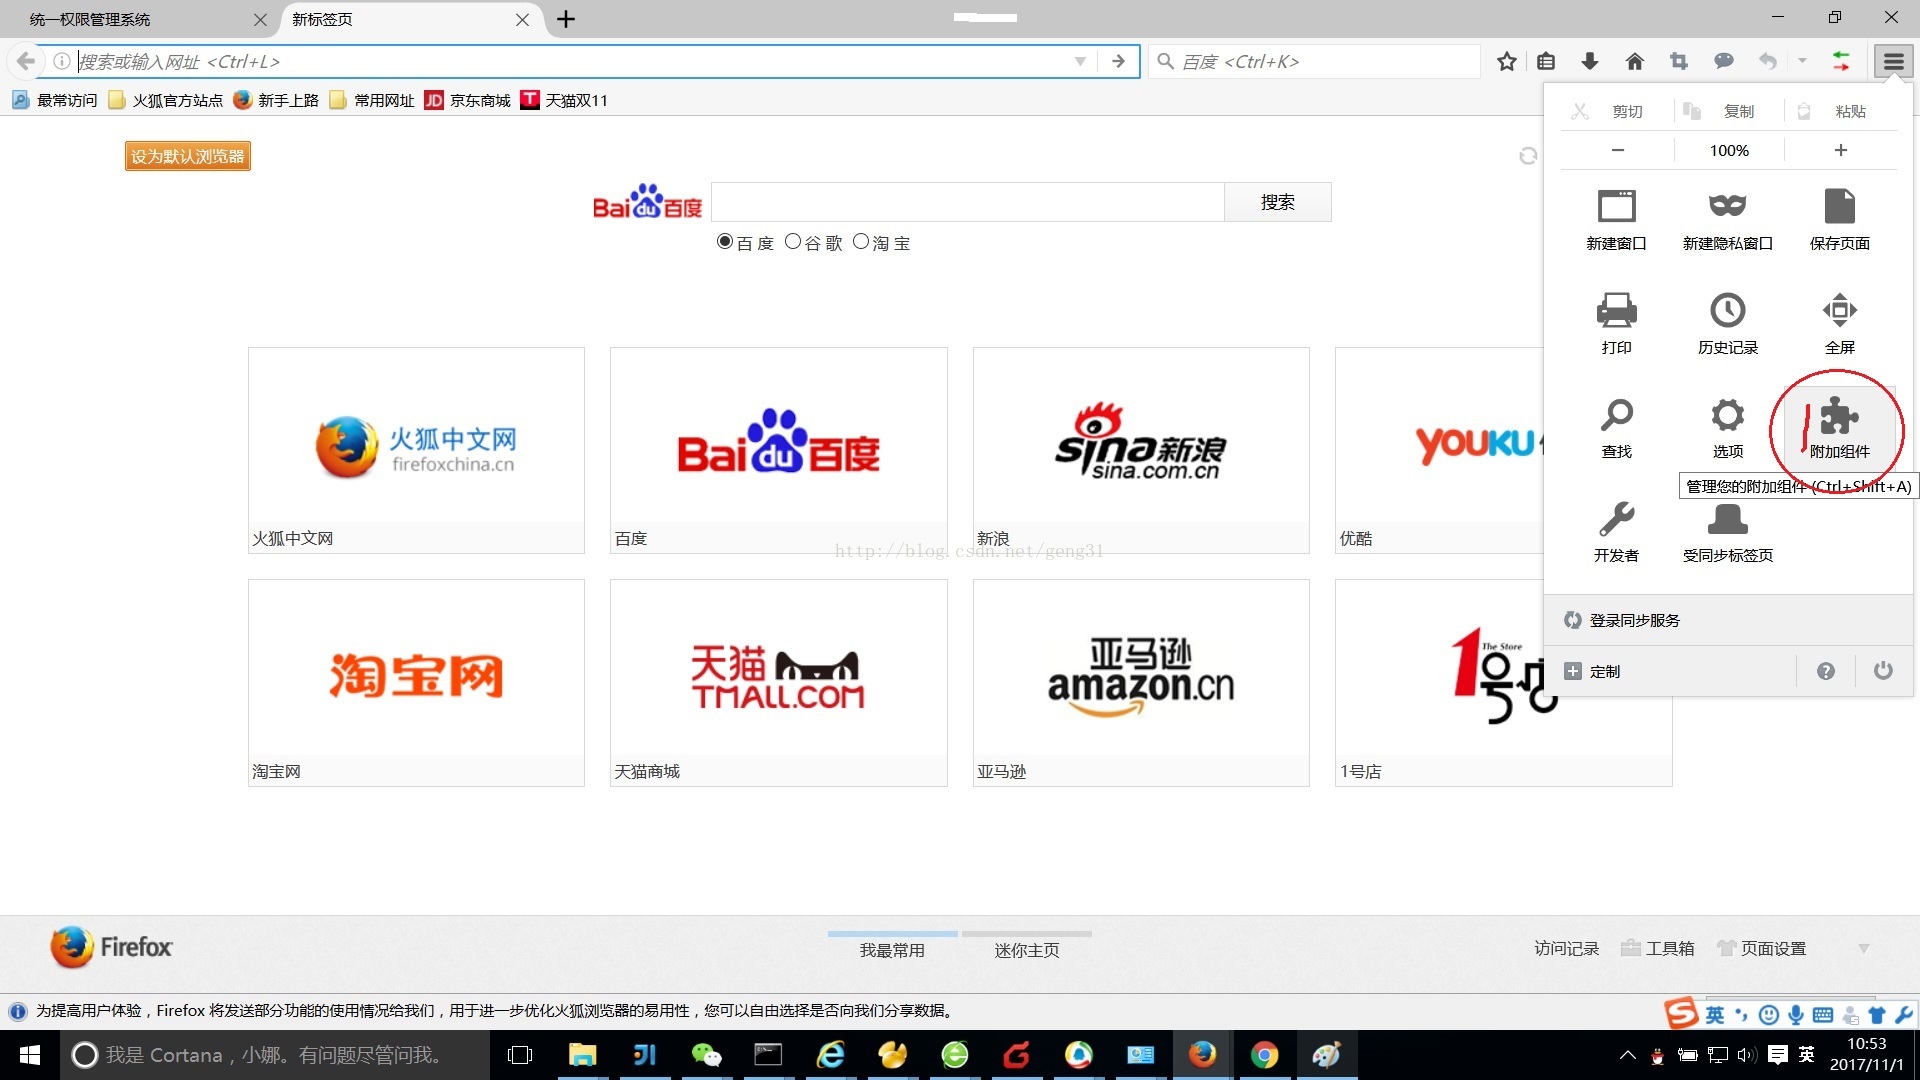Open Firefox from the Windows taskbar

[1202, 1055]
